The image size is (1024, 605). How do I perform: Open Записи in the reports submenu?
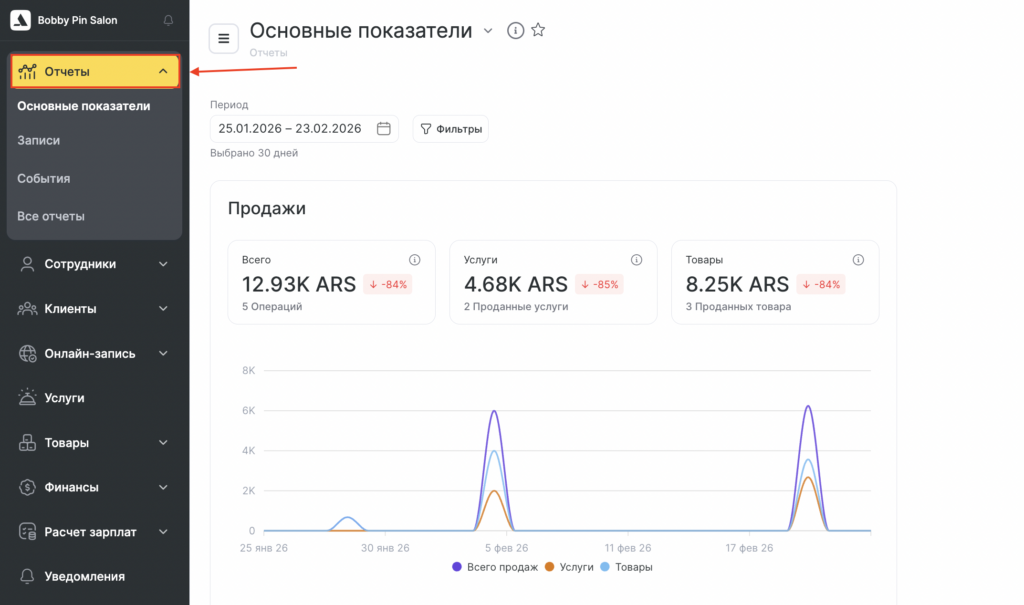(39, 141)
